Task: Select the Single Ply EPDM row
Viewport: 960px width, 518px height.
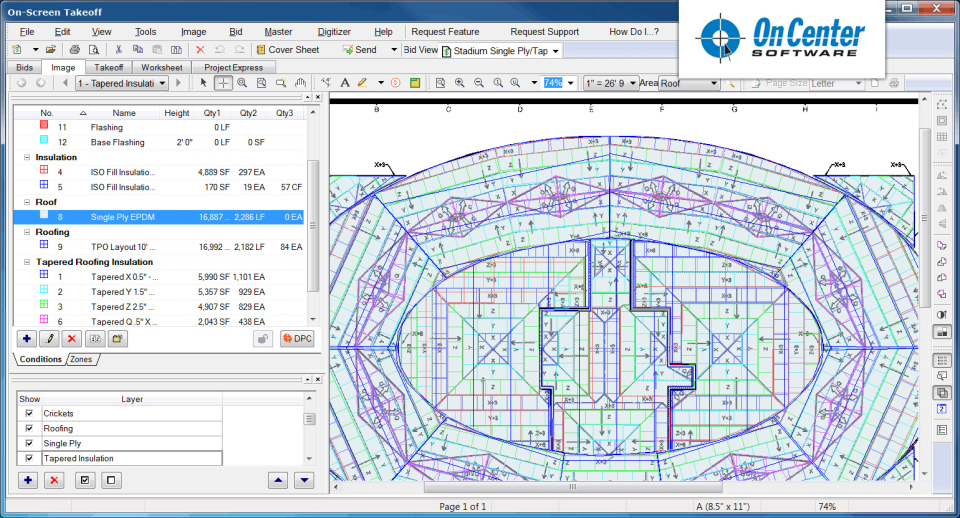Action: (x=123, y=216)
